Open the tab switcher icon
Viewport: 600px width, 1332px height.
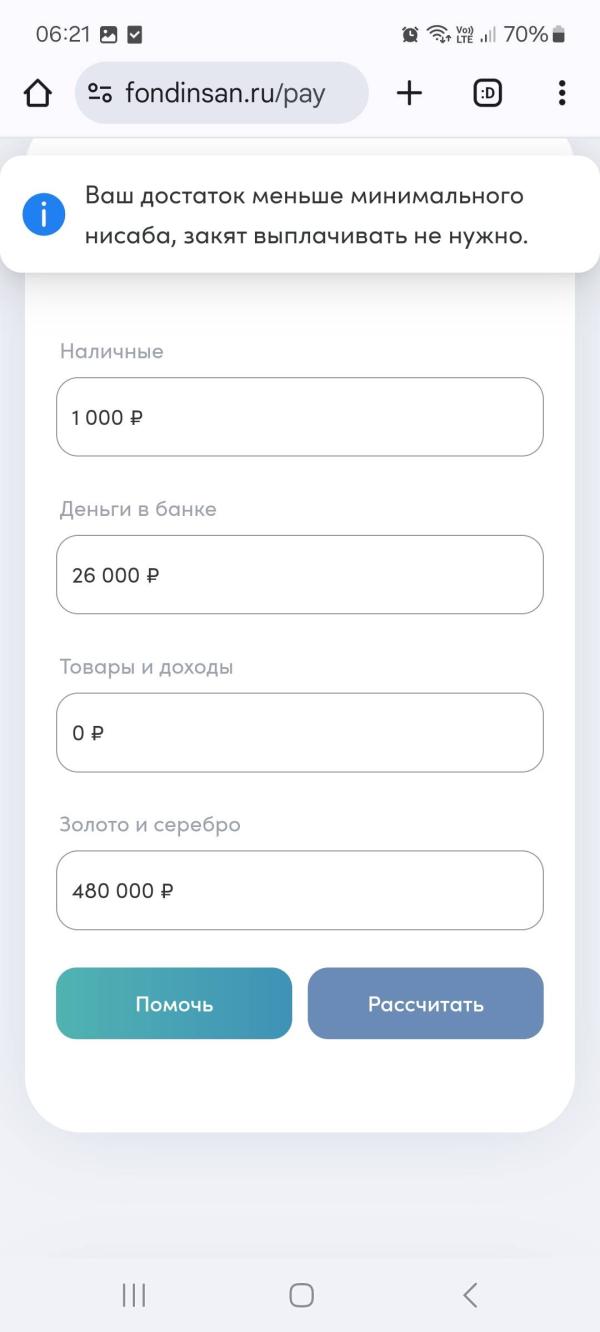(x=487, y=93)
